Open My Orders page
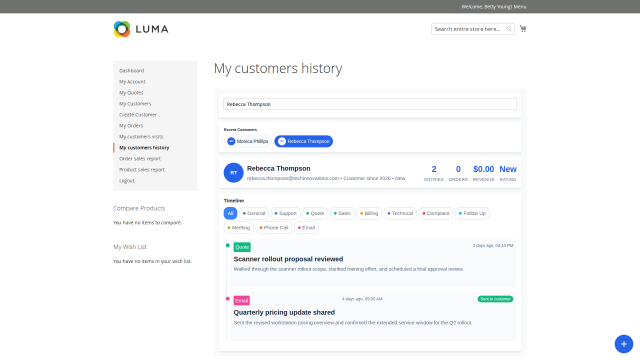This screenshot has width=640, height=360. tap(131, 126)
